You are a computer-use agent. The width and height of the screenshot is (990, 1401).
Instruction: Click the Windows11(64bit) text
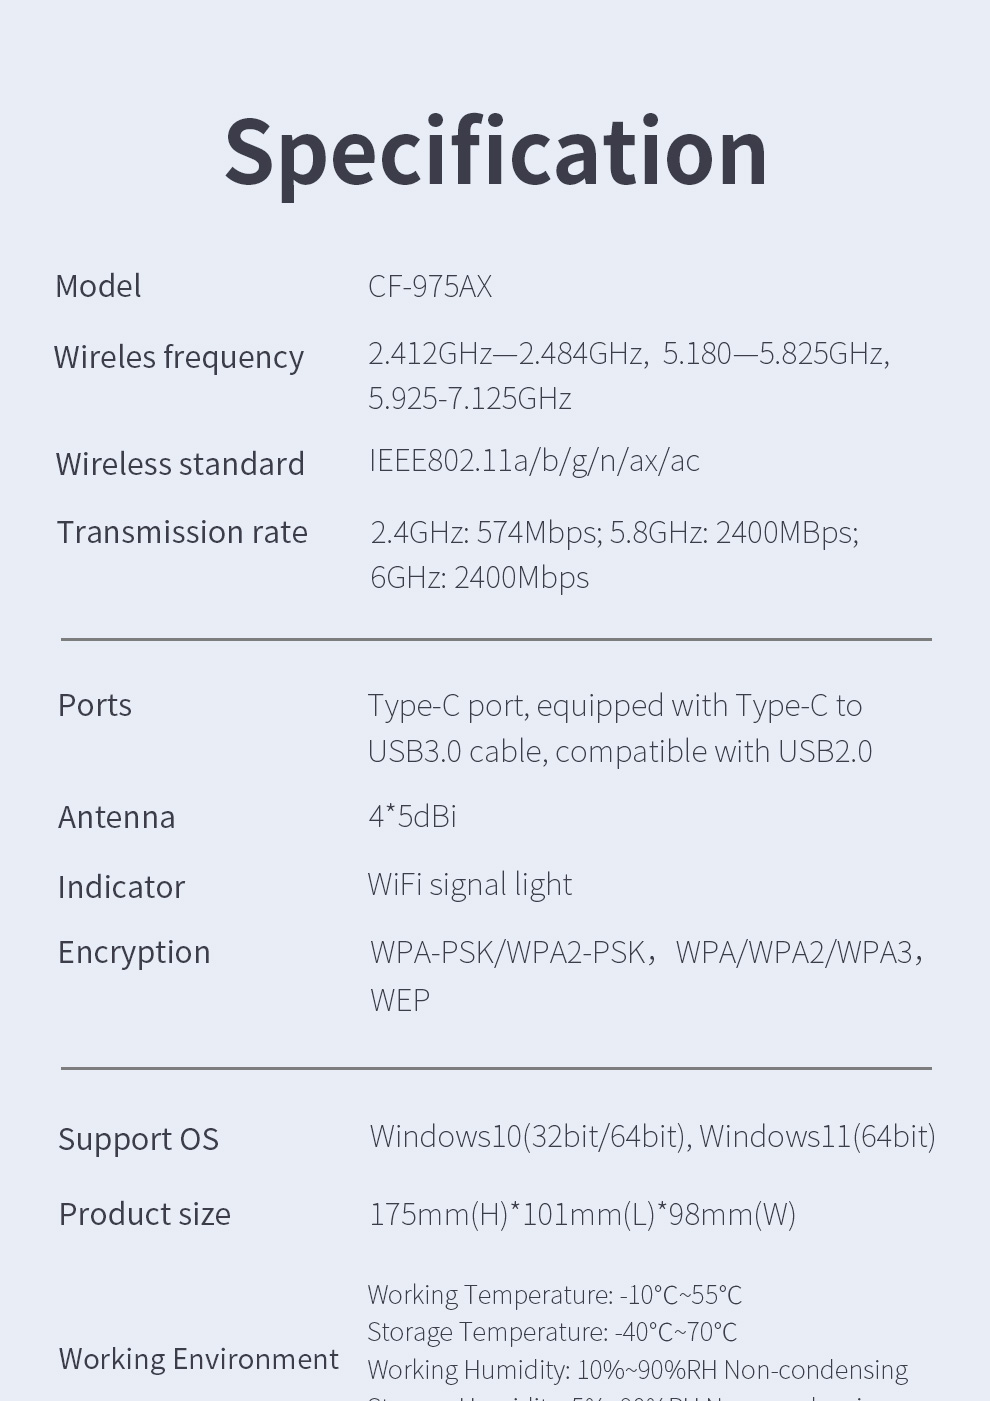[817, 1136]
